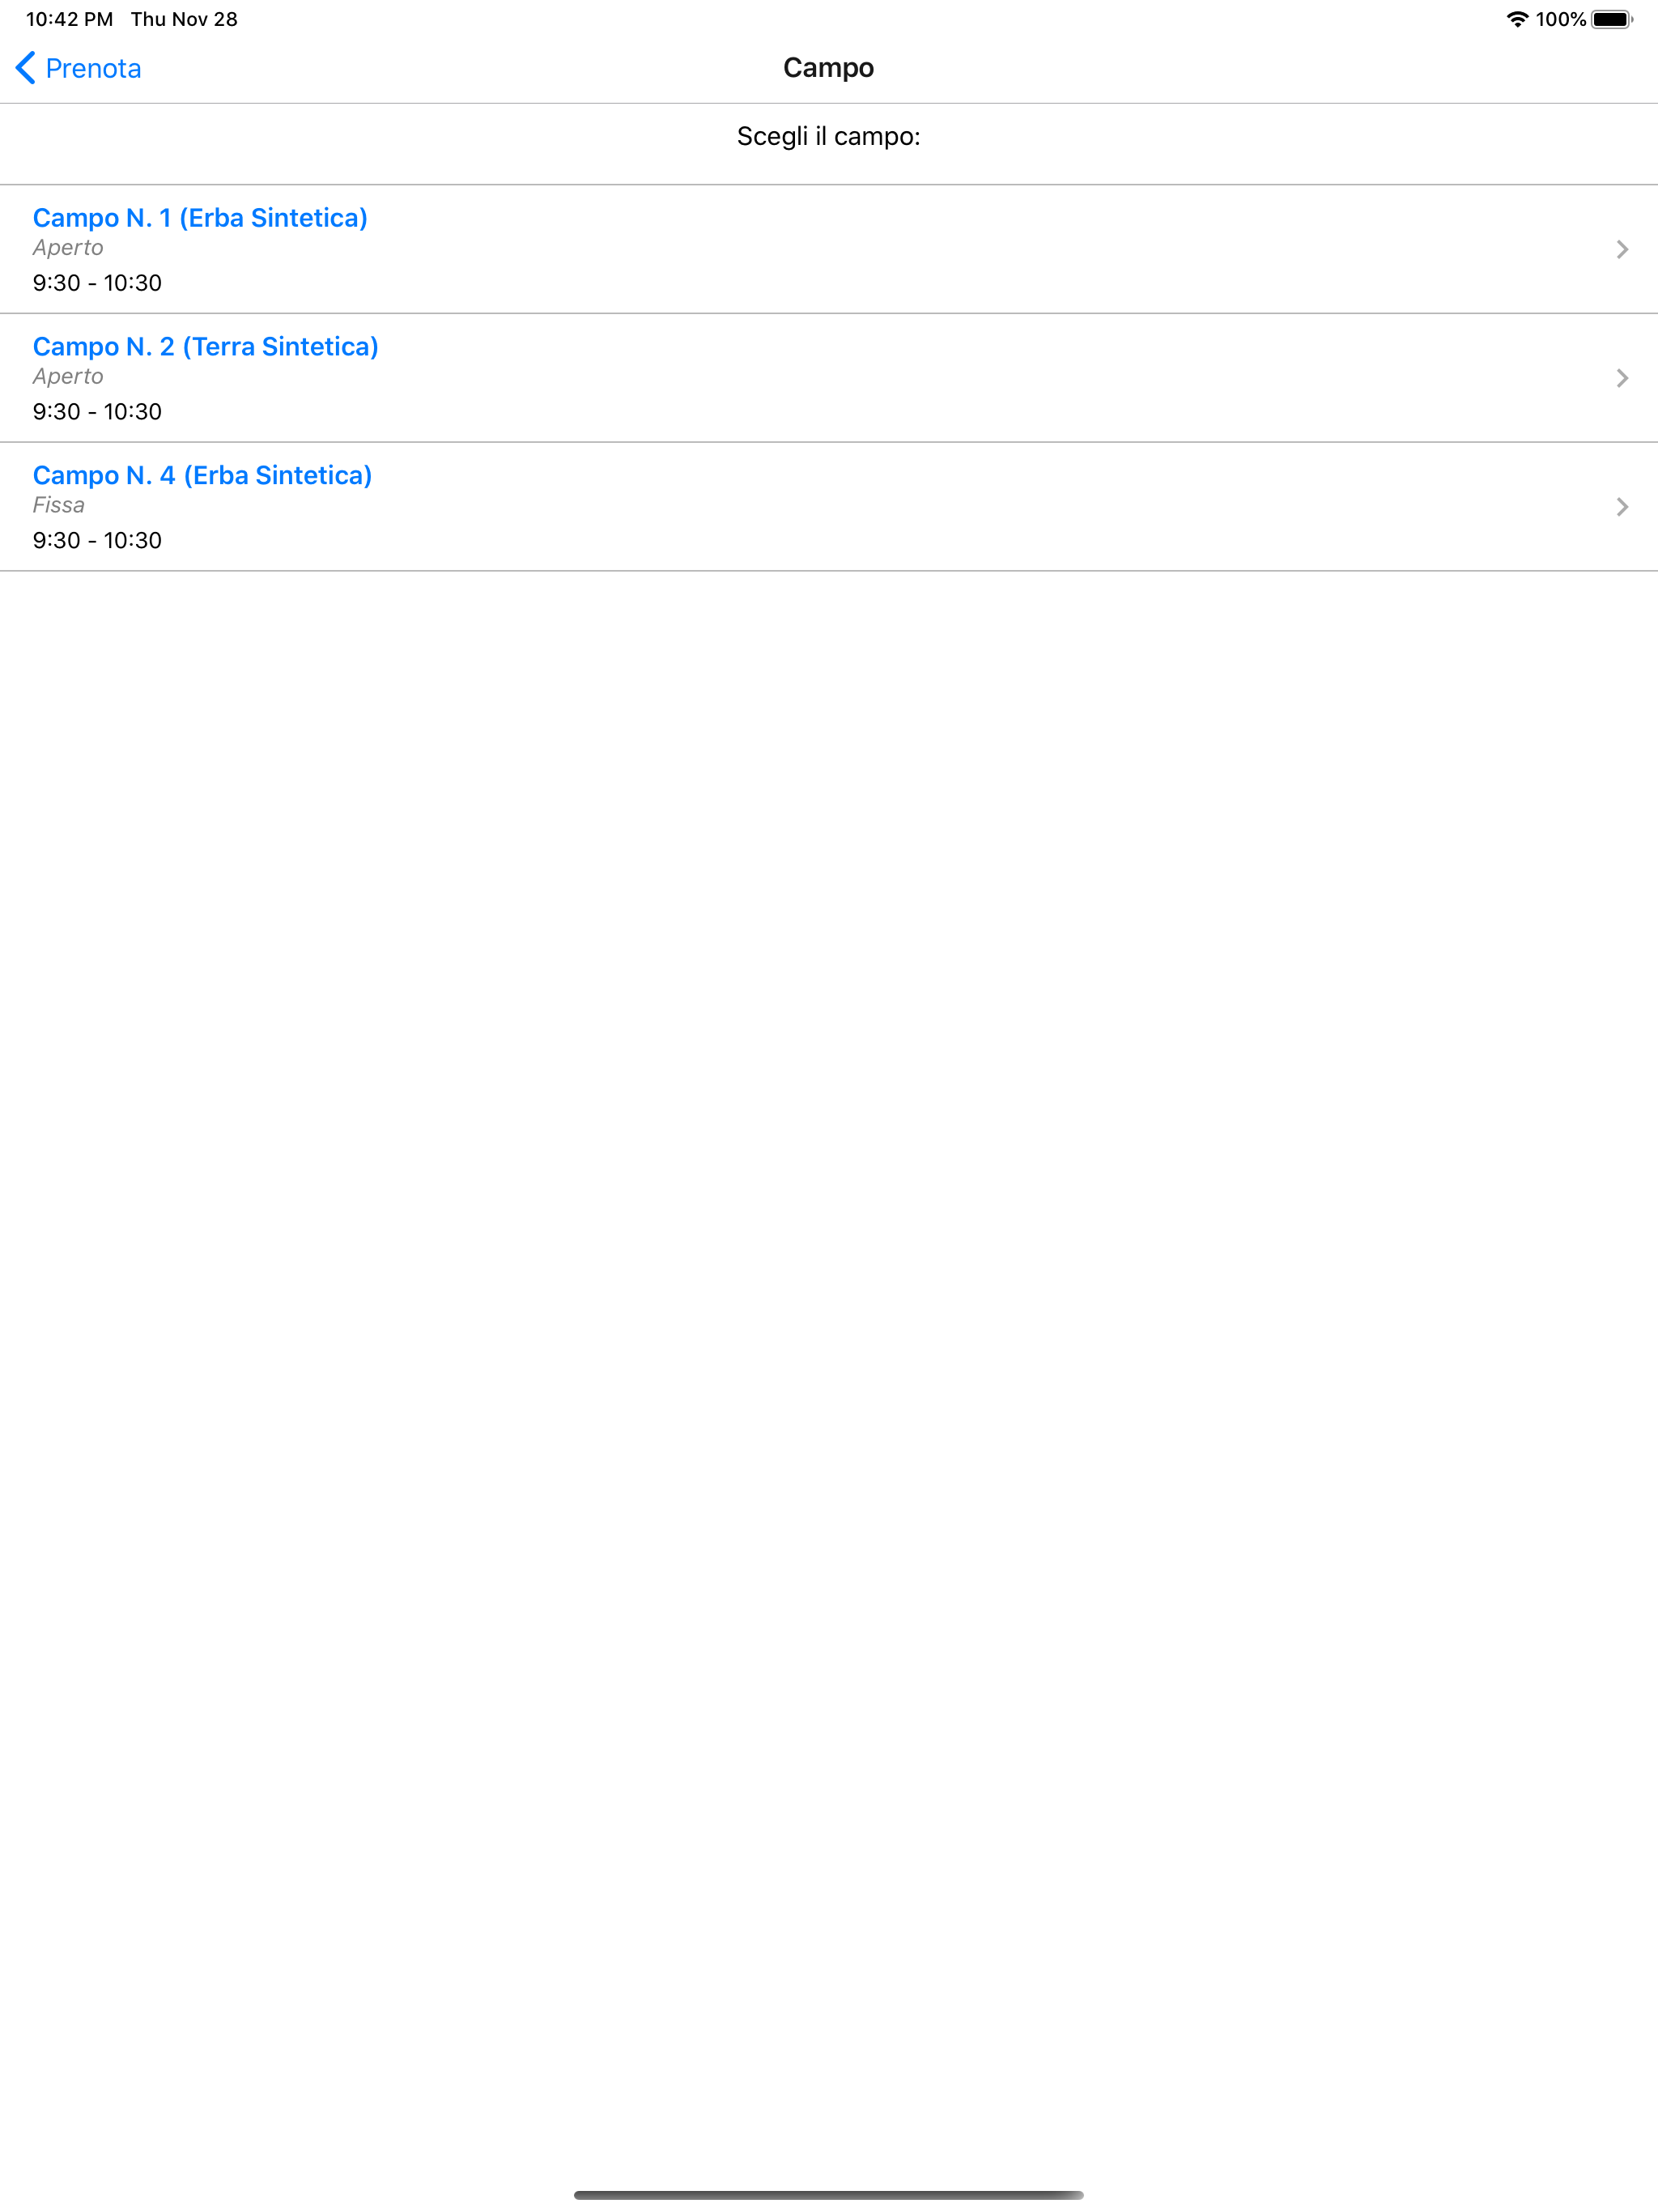This screenshot has height=2212, width=1658.
Task: Go back to Prenota screen
Action: (79, 68)
